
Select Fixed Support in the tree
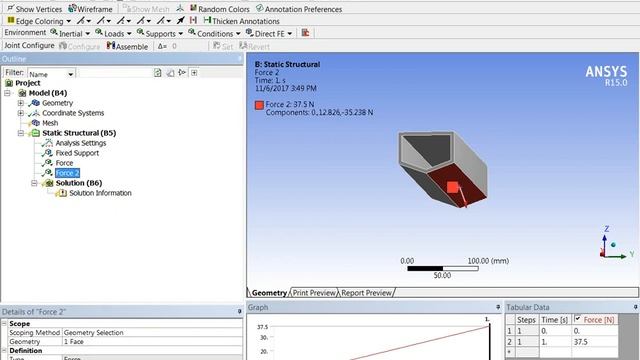tap(77, 153)
